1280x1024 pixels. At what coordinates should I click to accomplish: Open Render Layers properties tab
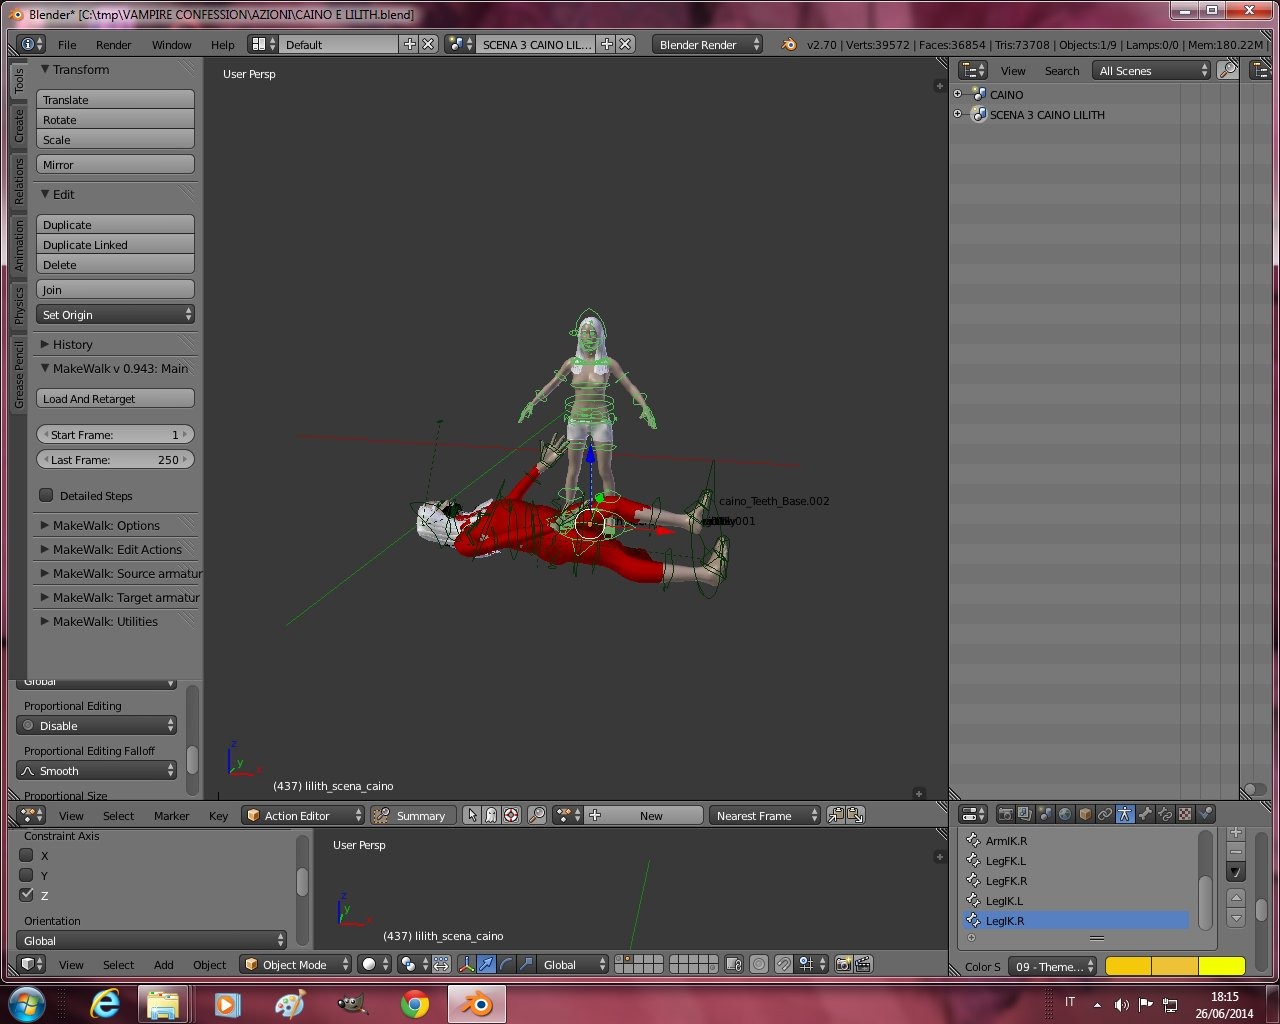(1025, 814)
